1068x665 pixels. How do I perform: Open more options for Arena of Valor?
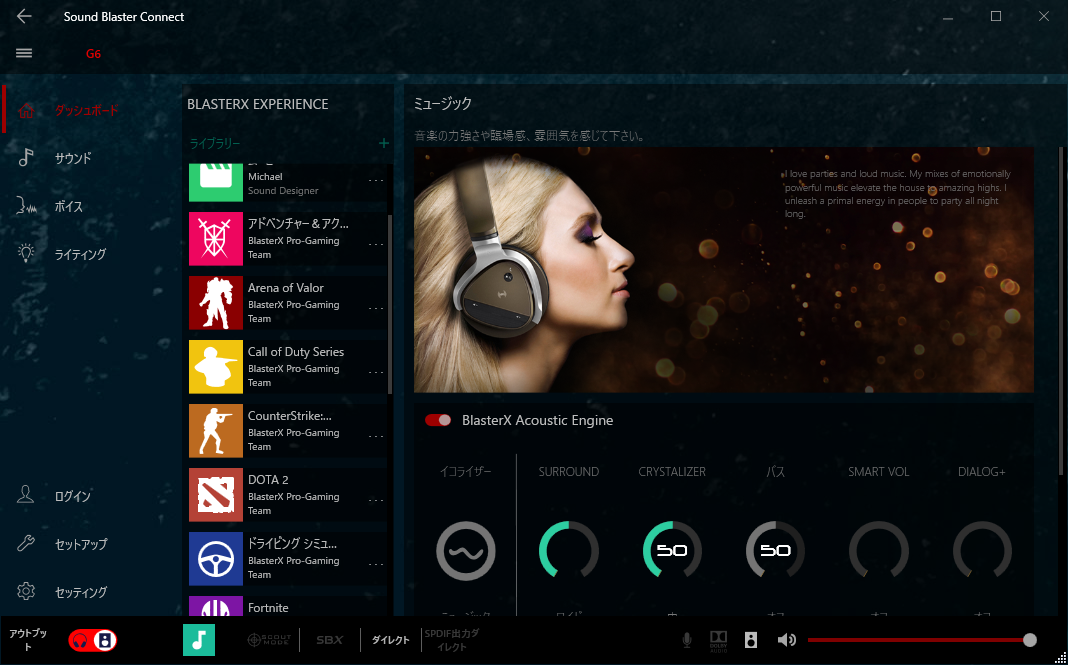(x=376, y=308)
